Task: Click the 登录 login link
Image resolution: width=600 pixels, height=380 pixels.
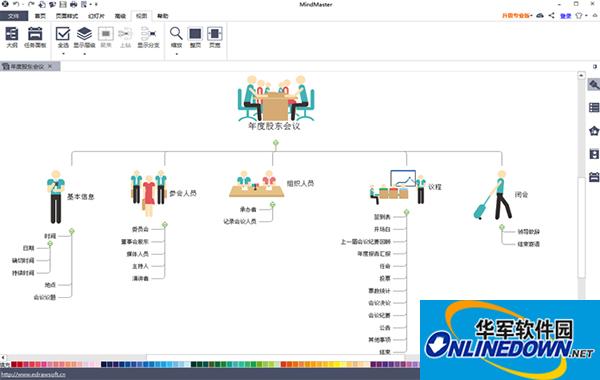Action: tap(566, 16)
